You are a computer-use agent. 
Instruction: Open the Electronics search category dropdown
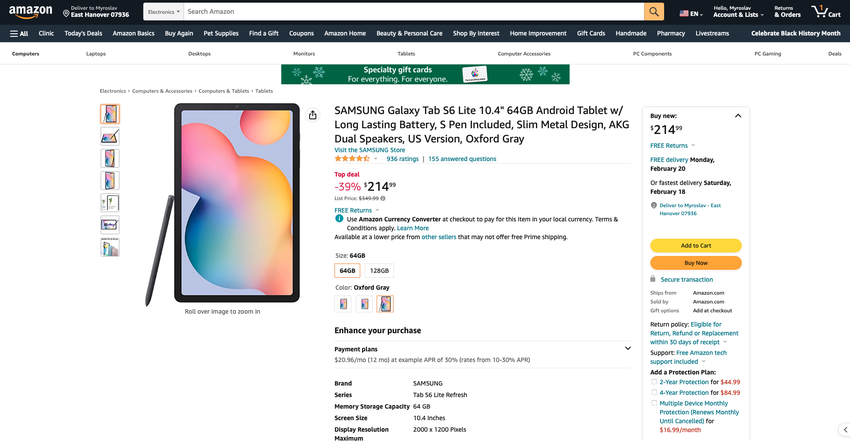[162, 12]
